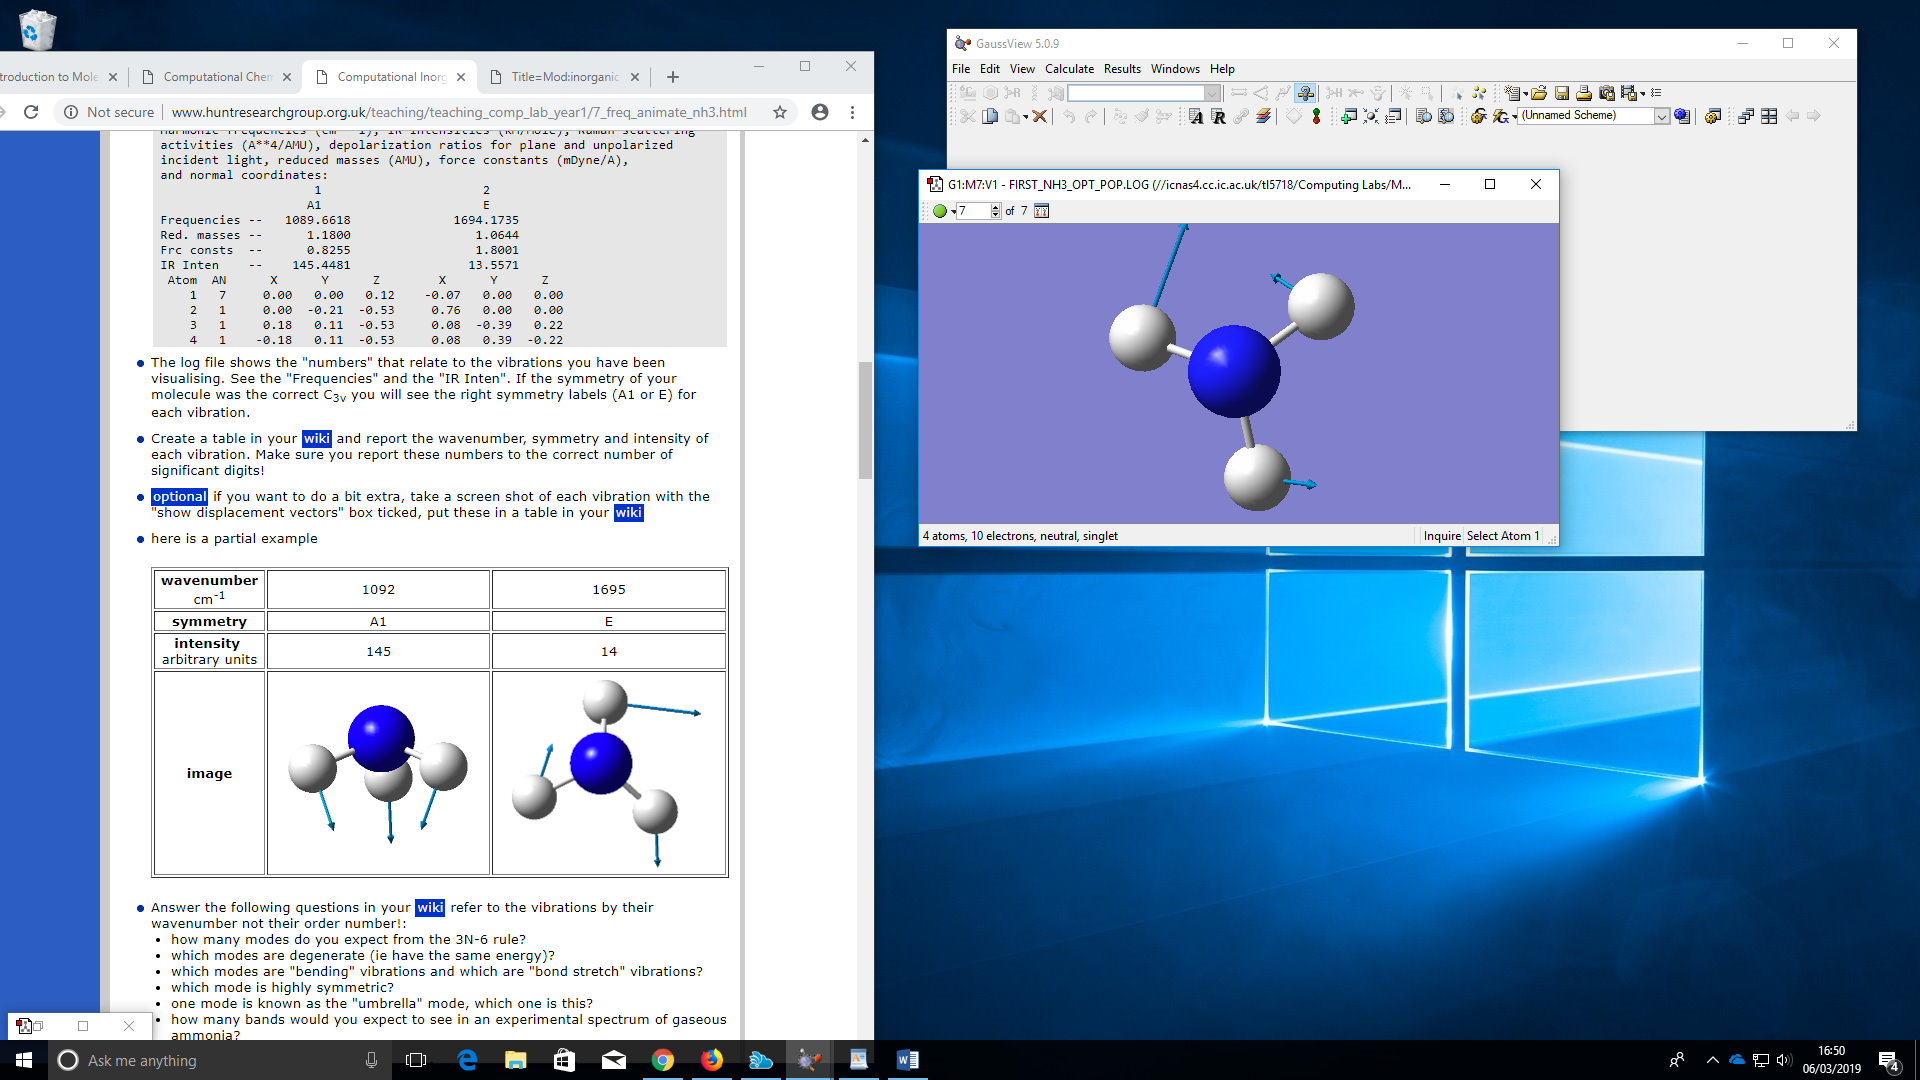Viewport: 1920px width, 1080px height.
Task: Toggle the Select Atom 1 status box
Action: pos(1502,536)
